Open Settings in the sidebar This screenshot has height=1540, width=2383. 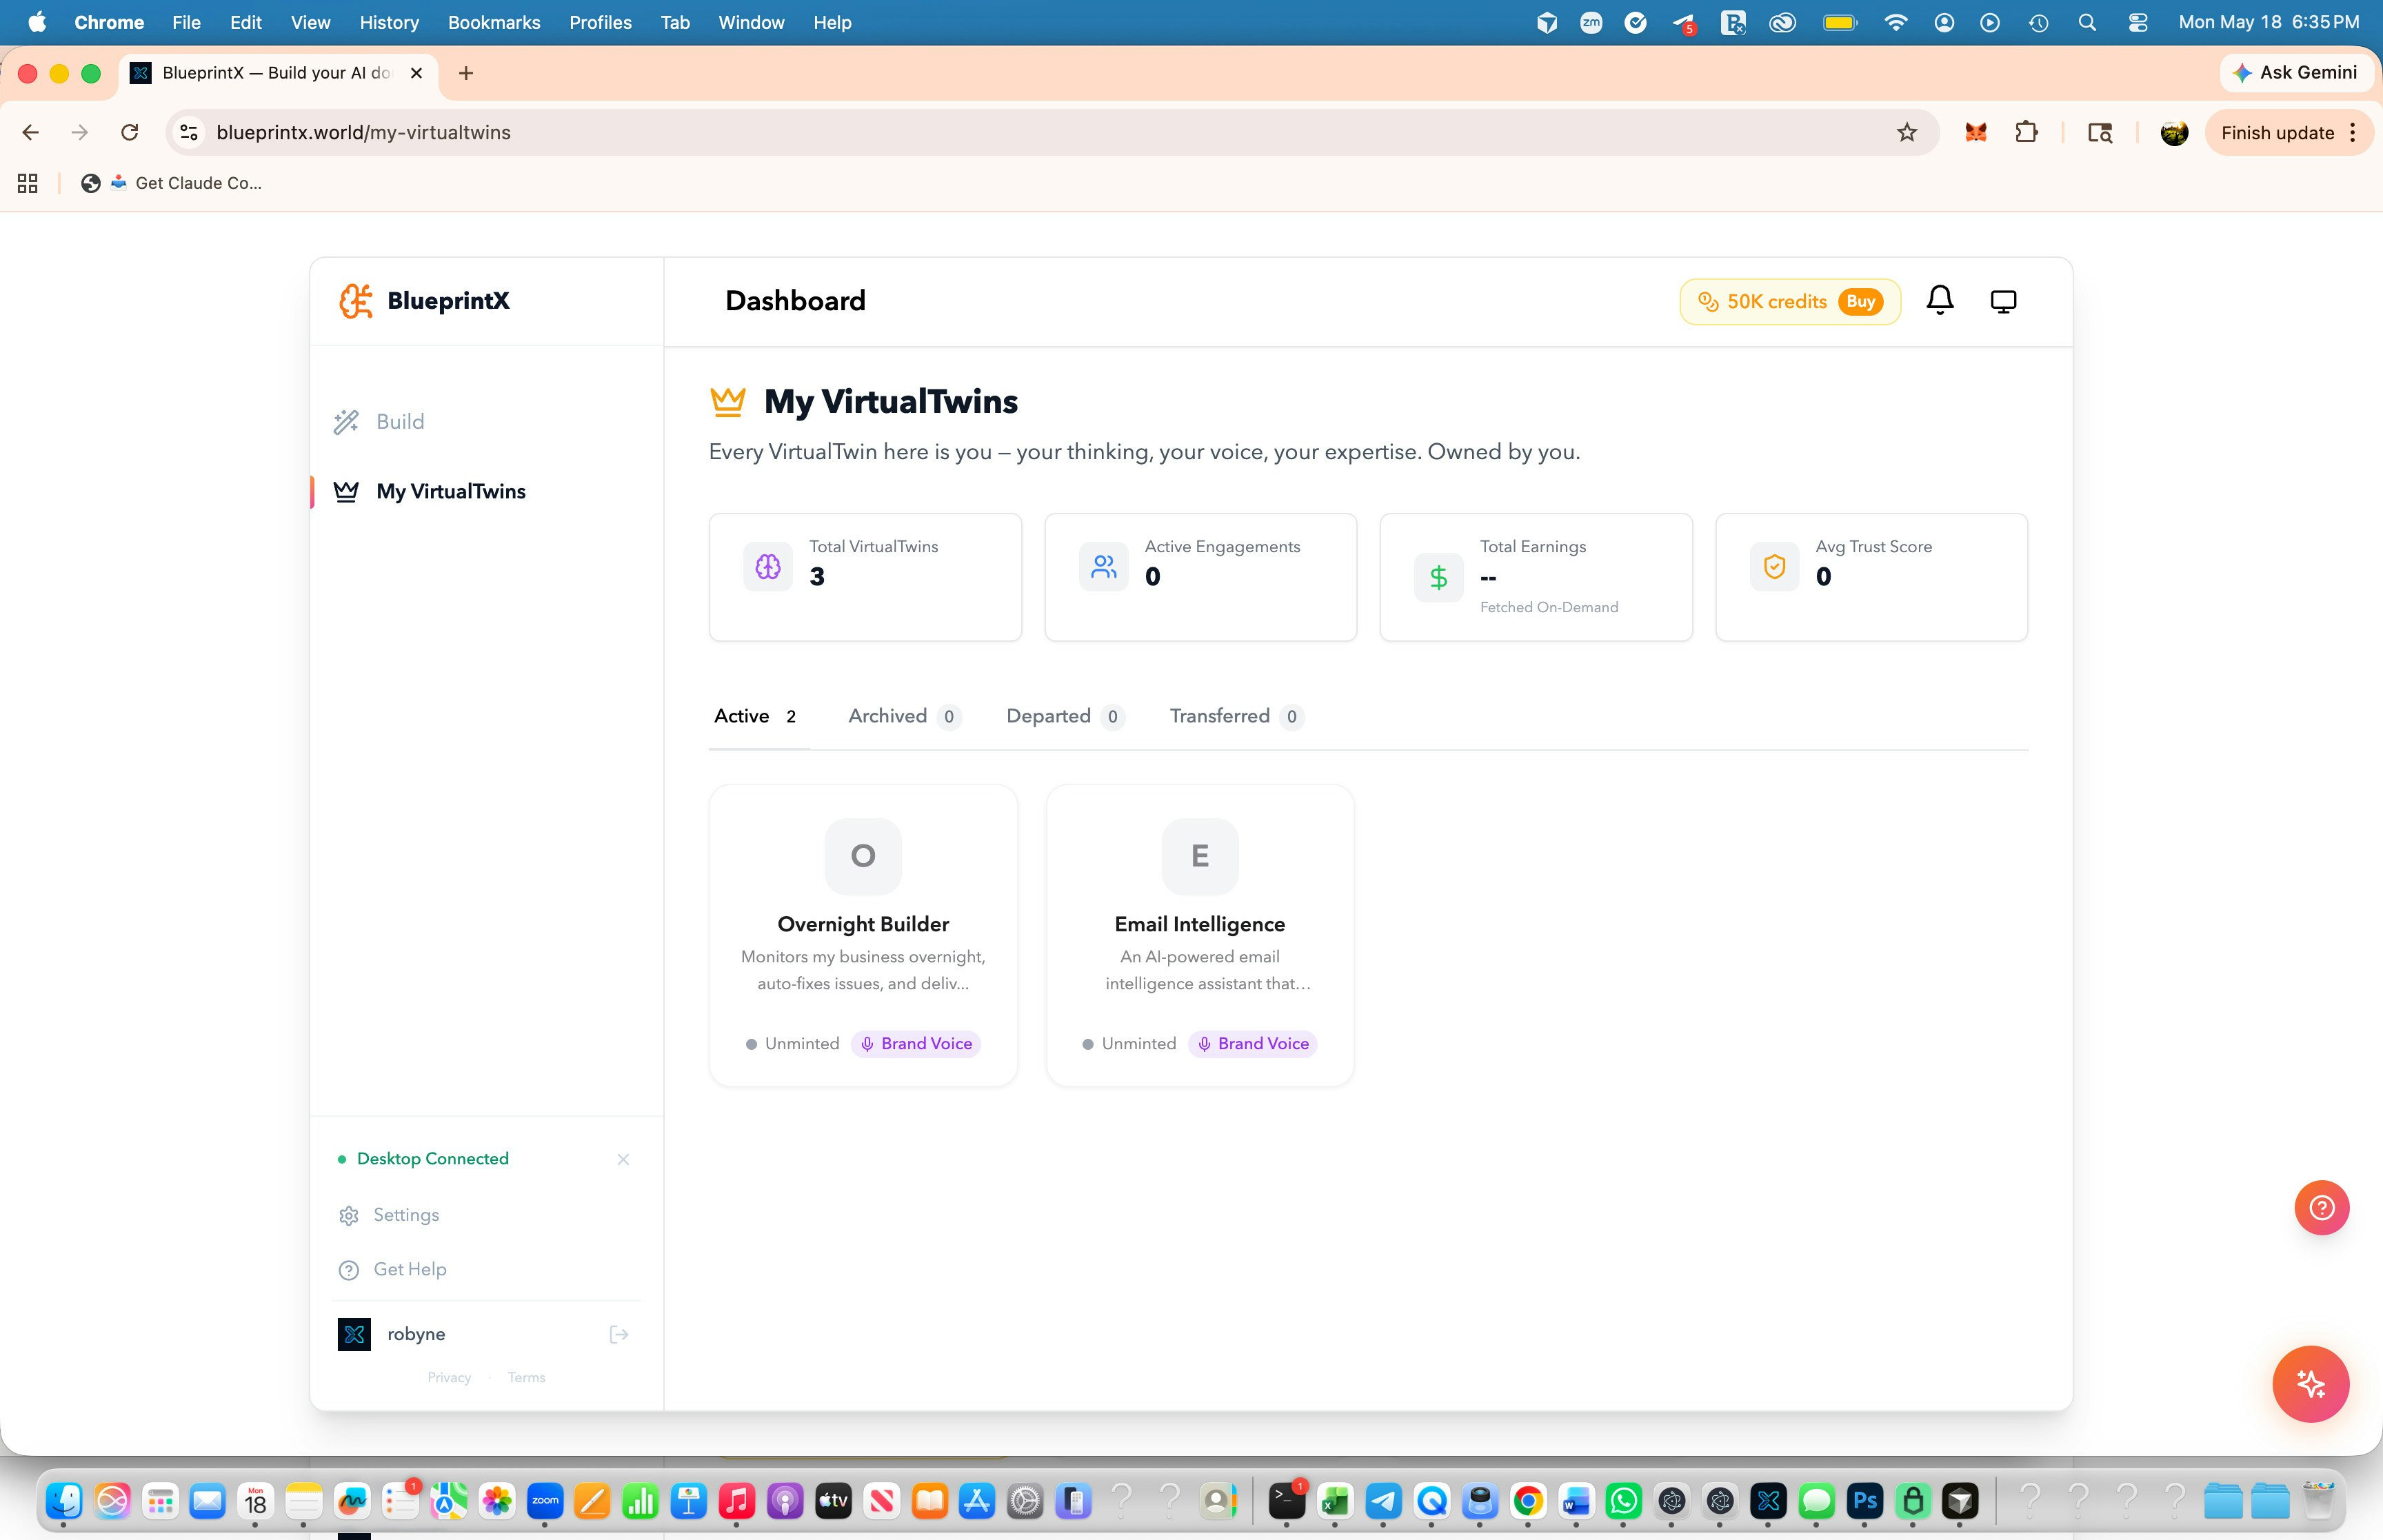pyautogui.click(x=389, y=1216)
